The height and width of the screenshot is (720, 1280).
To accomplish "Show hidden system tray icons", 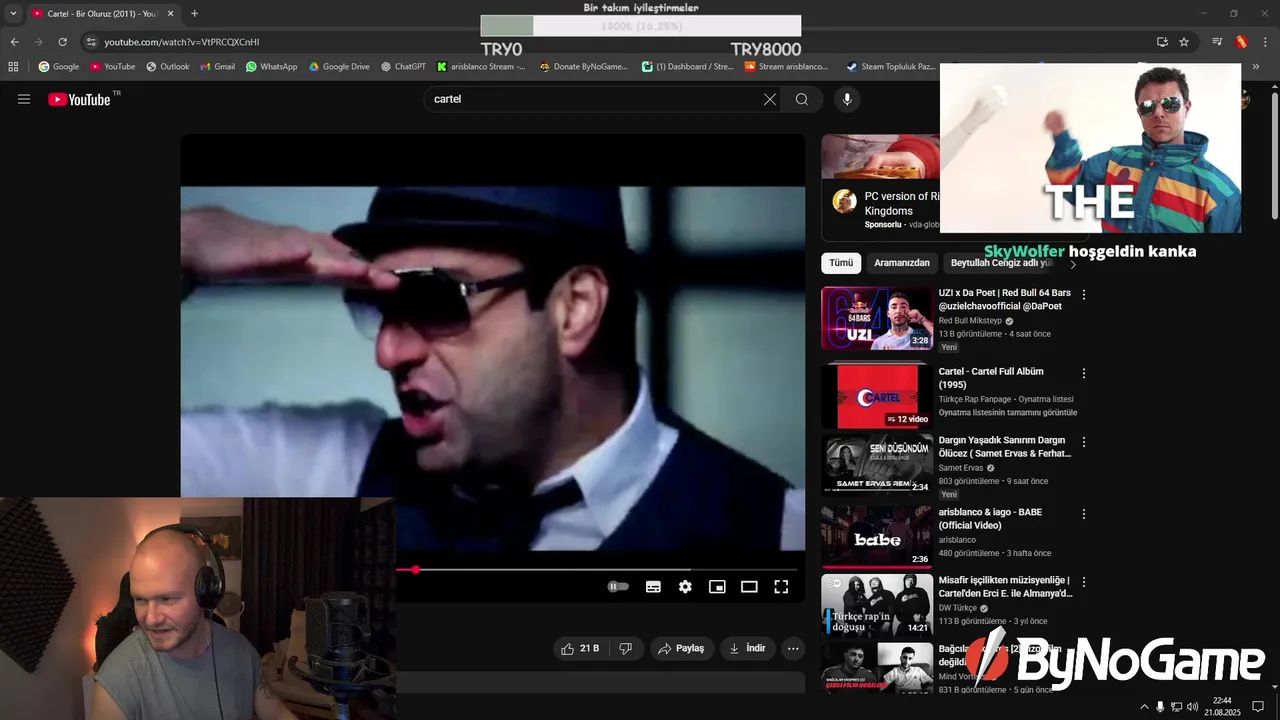I will coord(1144,707).
